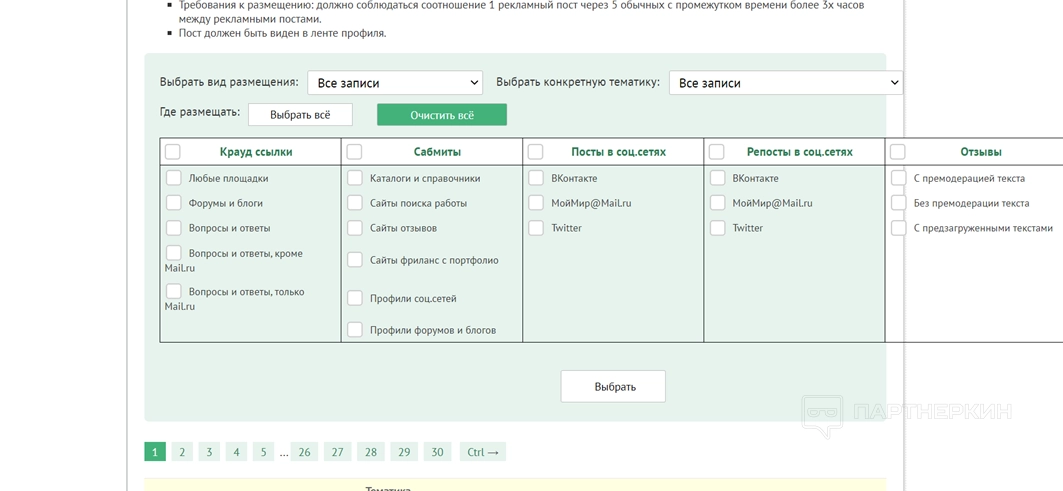Check Вопросы и ответы, только Mail.ru

point(174,292)
